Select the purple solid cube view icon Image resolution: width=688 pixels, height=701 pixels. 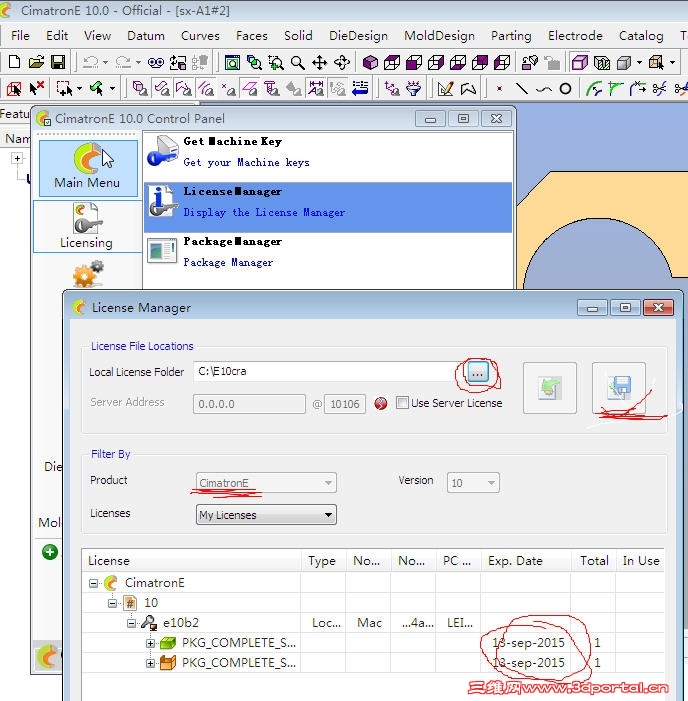point(370,63)
